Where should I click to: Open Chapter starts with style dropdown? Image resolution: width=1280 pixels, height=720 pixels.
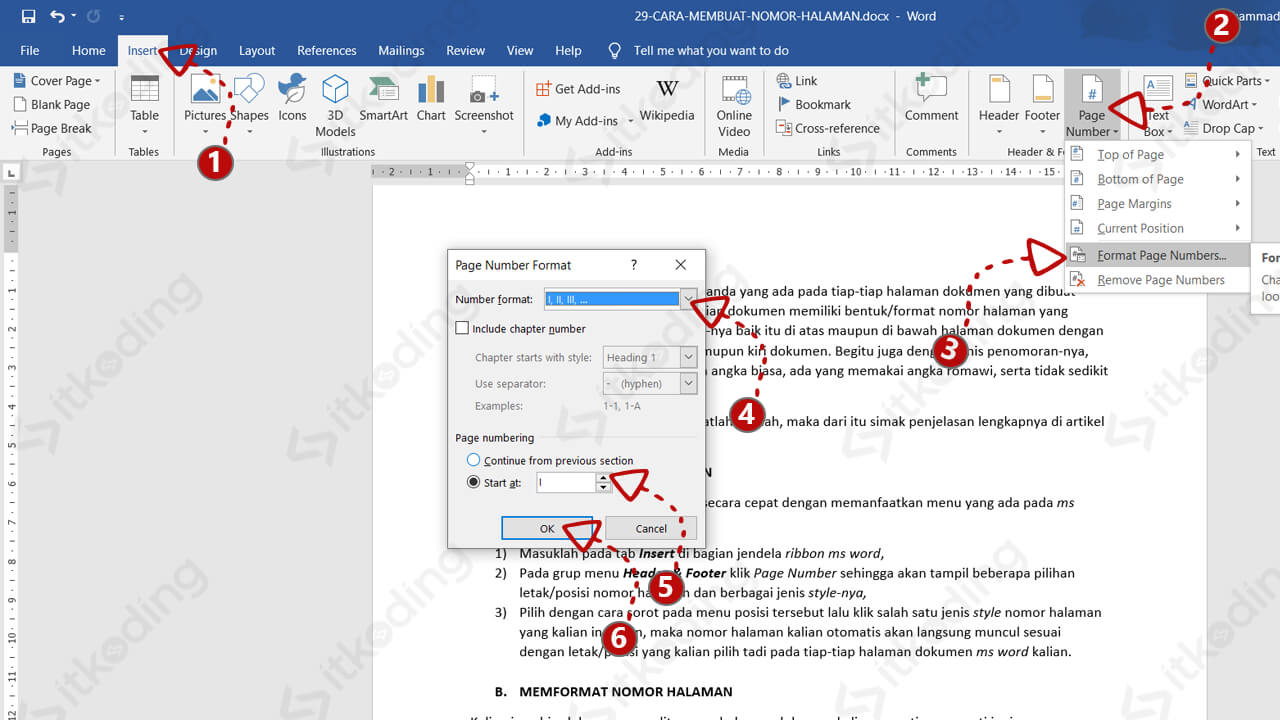point(688,357)
